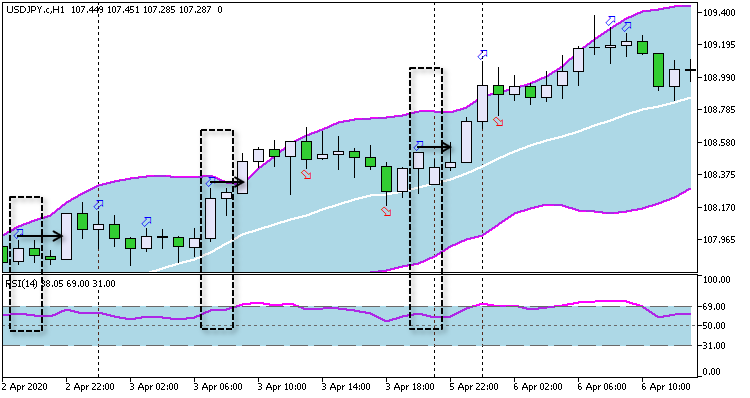The image size is (750, 398).
Task: Click the 3 Apr 06:00 time label
Action: (218, 387)
